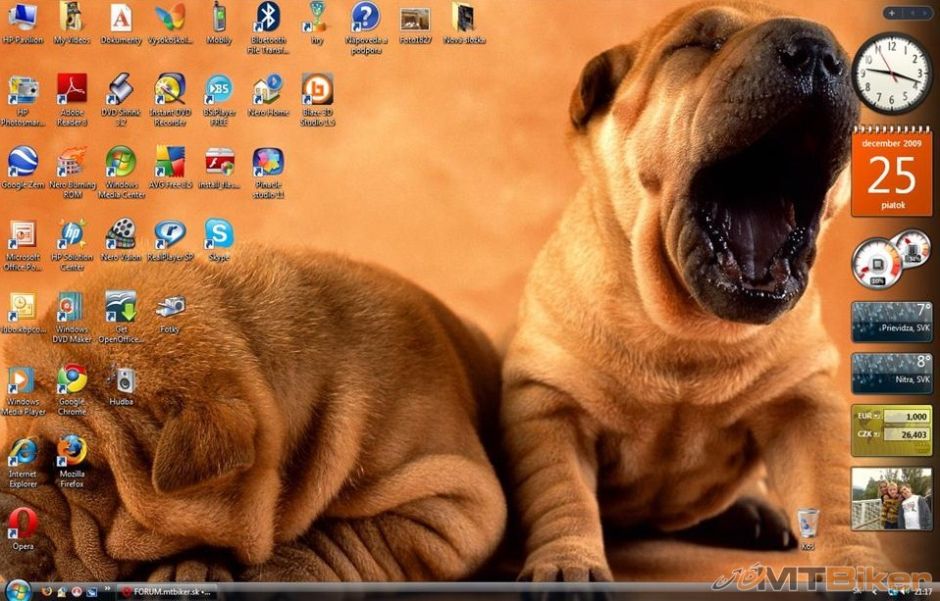Expand the Quick Launch overflow chevron

[107, 591]
